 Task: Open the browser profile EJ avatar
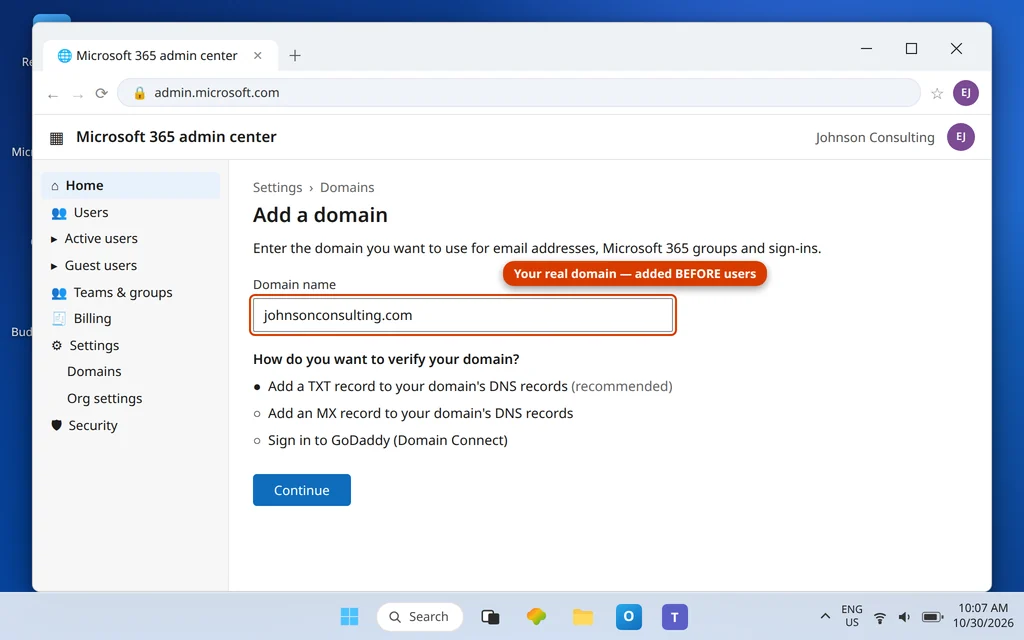[x=965, y=93]
